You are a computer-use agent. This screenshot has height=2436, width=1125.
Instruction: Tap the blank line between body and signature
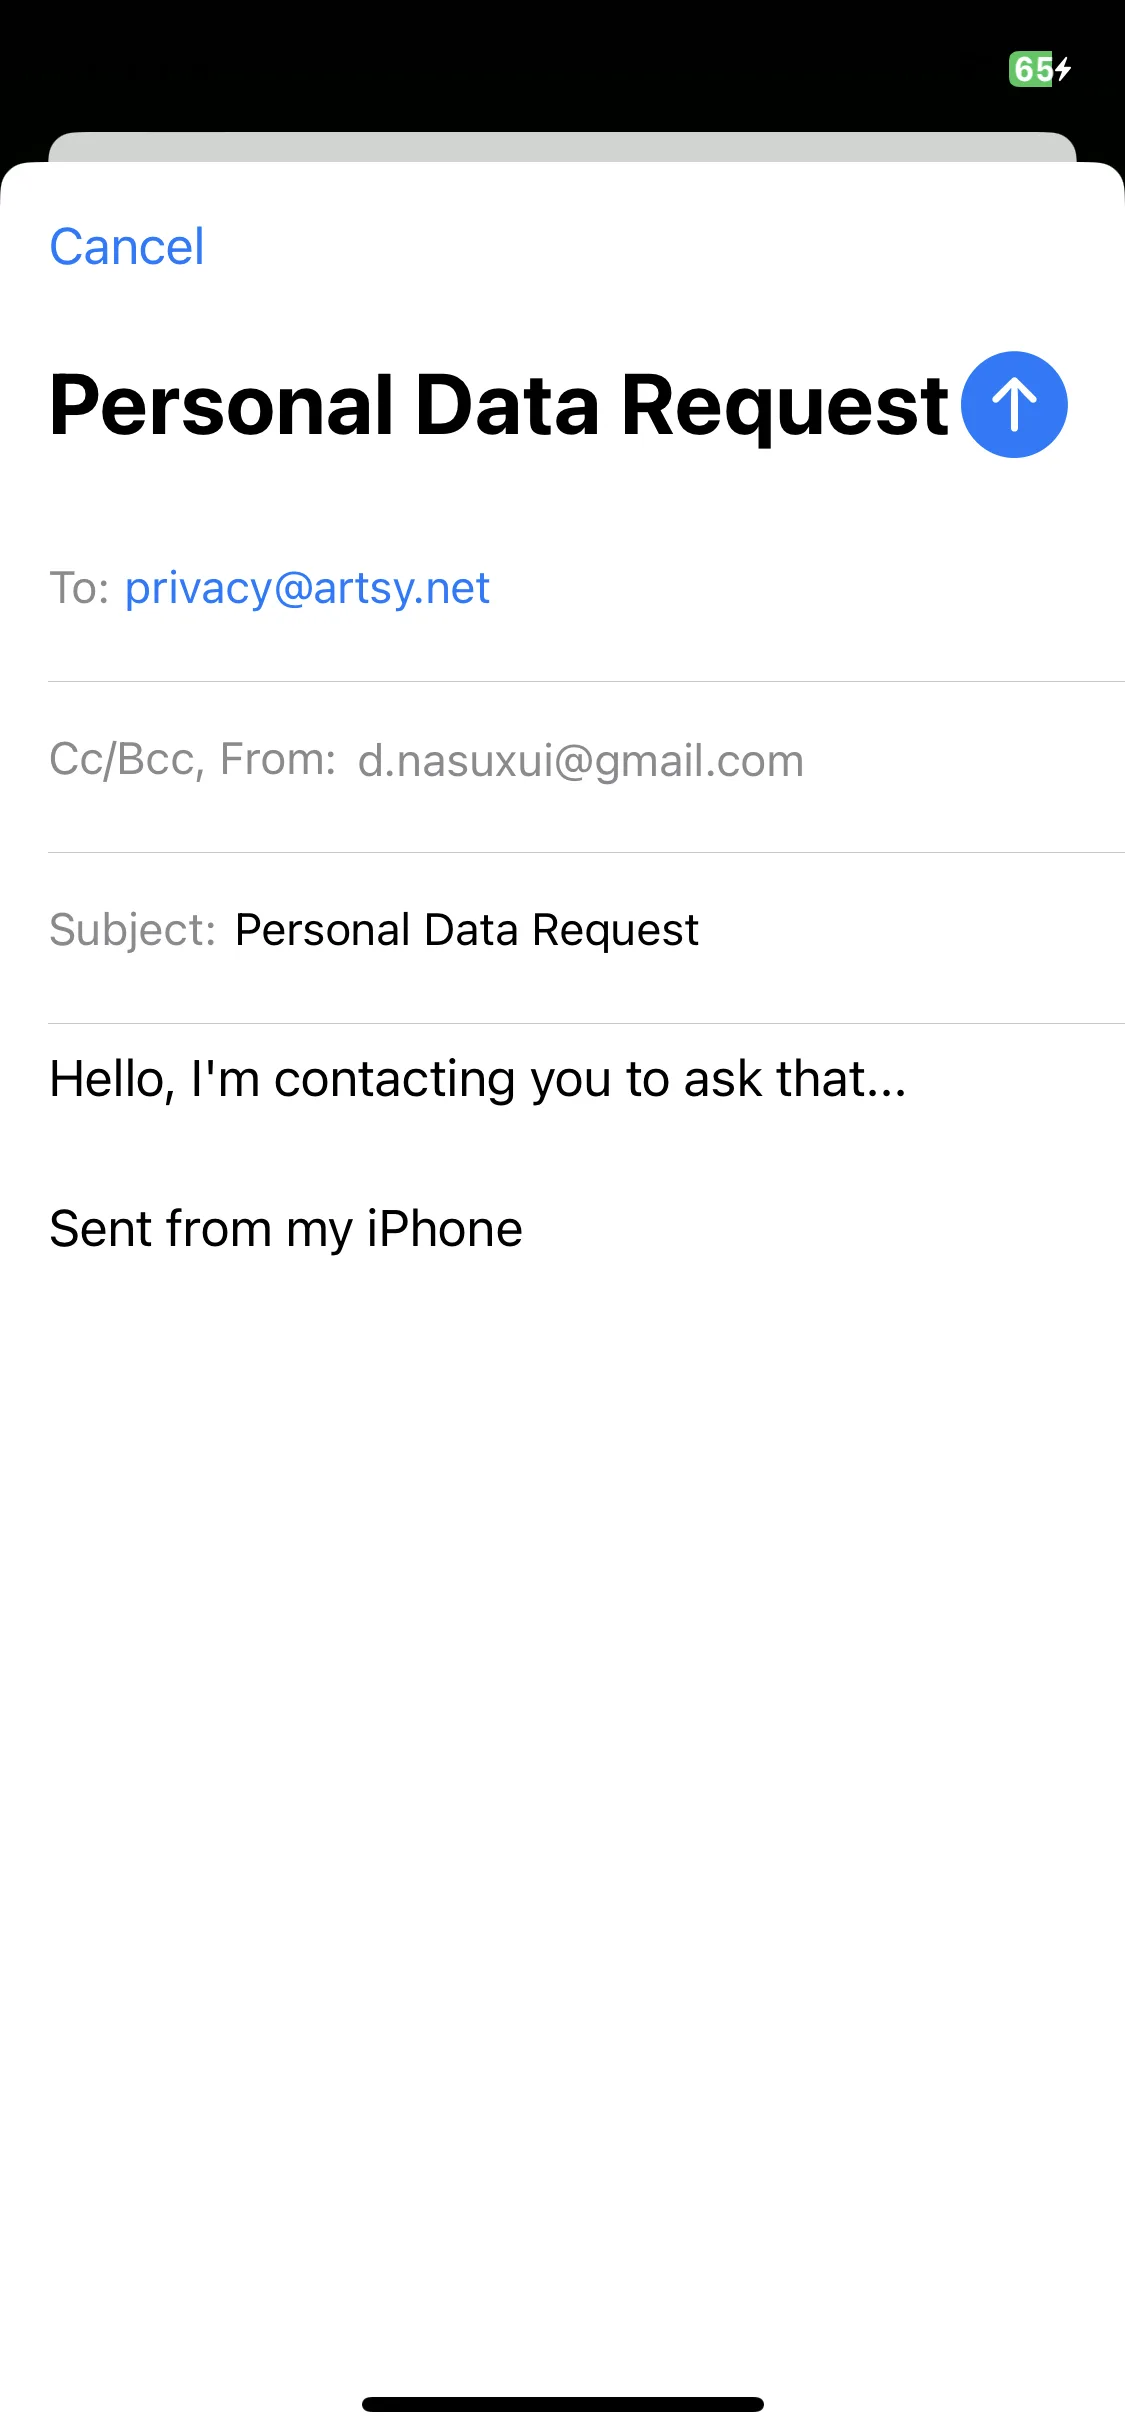[562, 1155]
